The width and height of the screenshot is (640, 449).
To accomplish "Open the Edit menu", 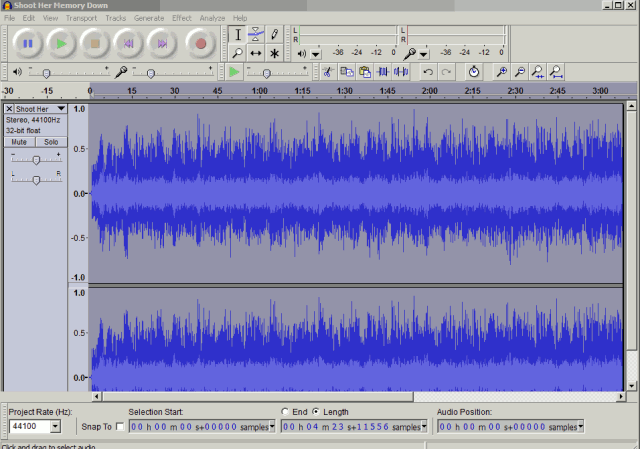I will (x=29, y=18).
